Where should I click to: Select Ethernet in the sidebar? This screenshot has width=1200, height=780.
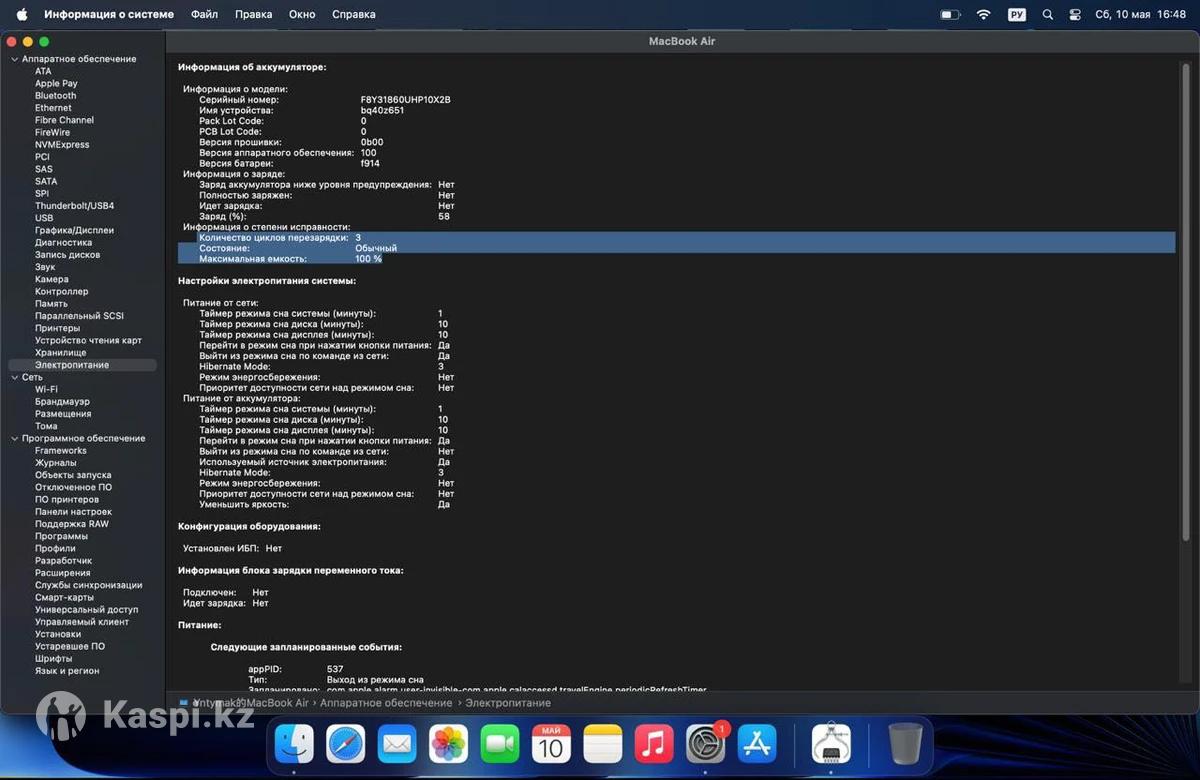[53, 108]
